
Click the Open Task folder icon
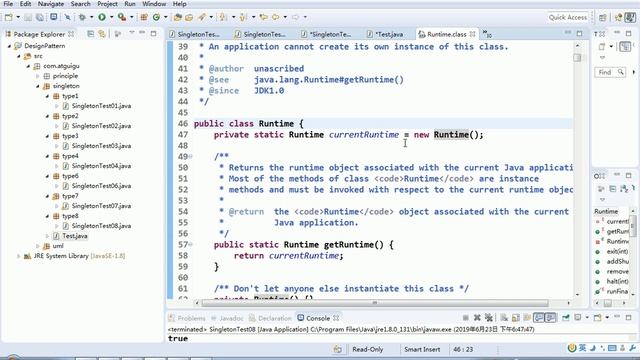click(x=189, y=17)
